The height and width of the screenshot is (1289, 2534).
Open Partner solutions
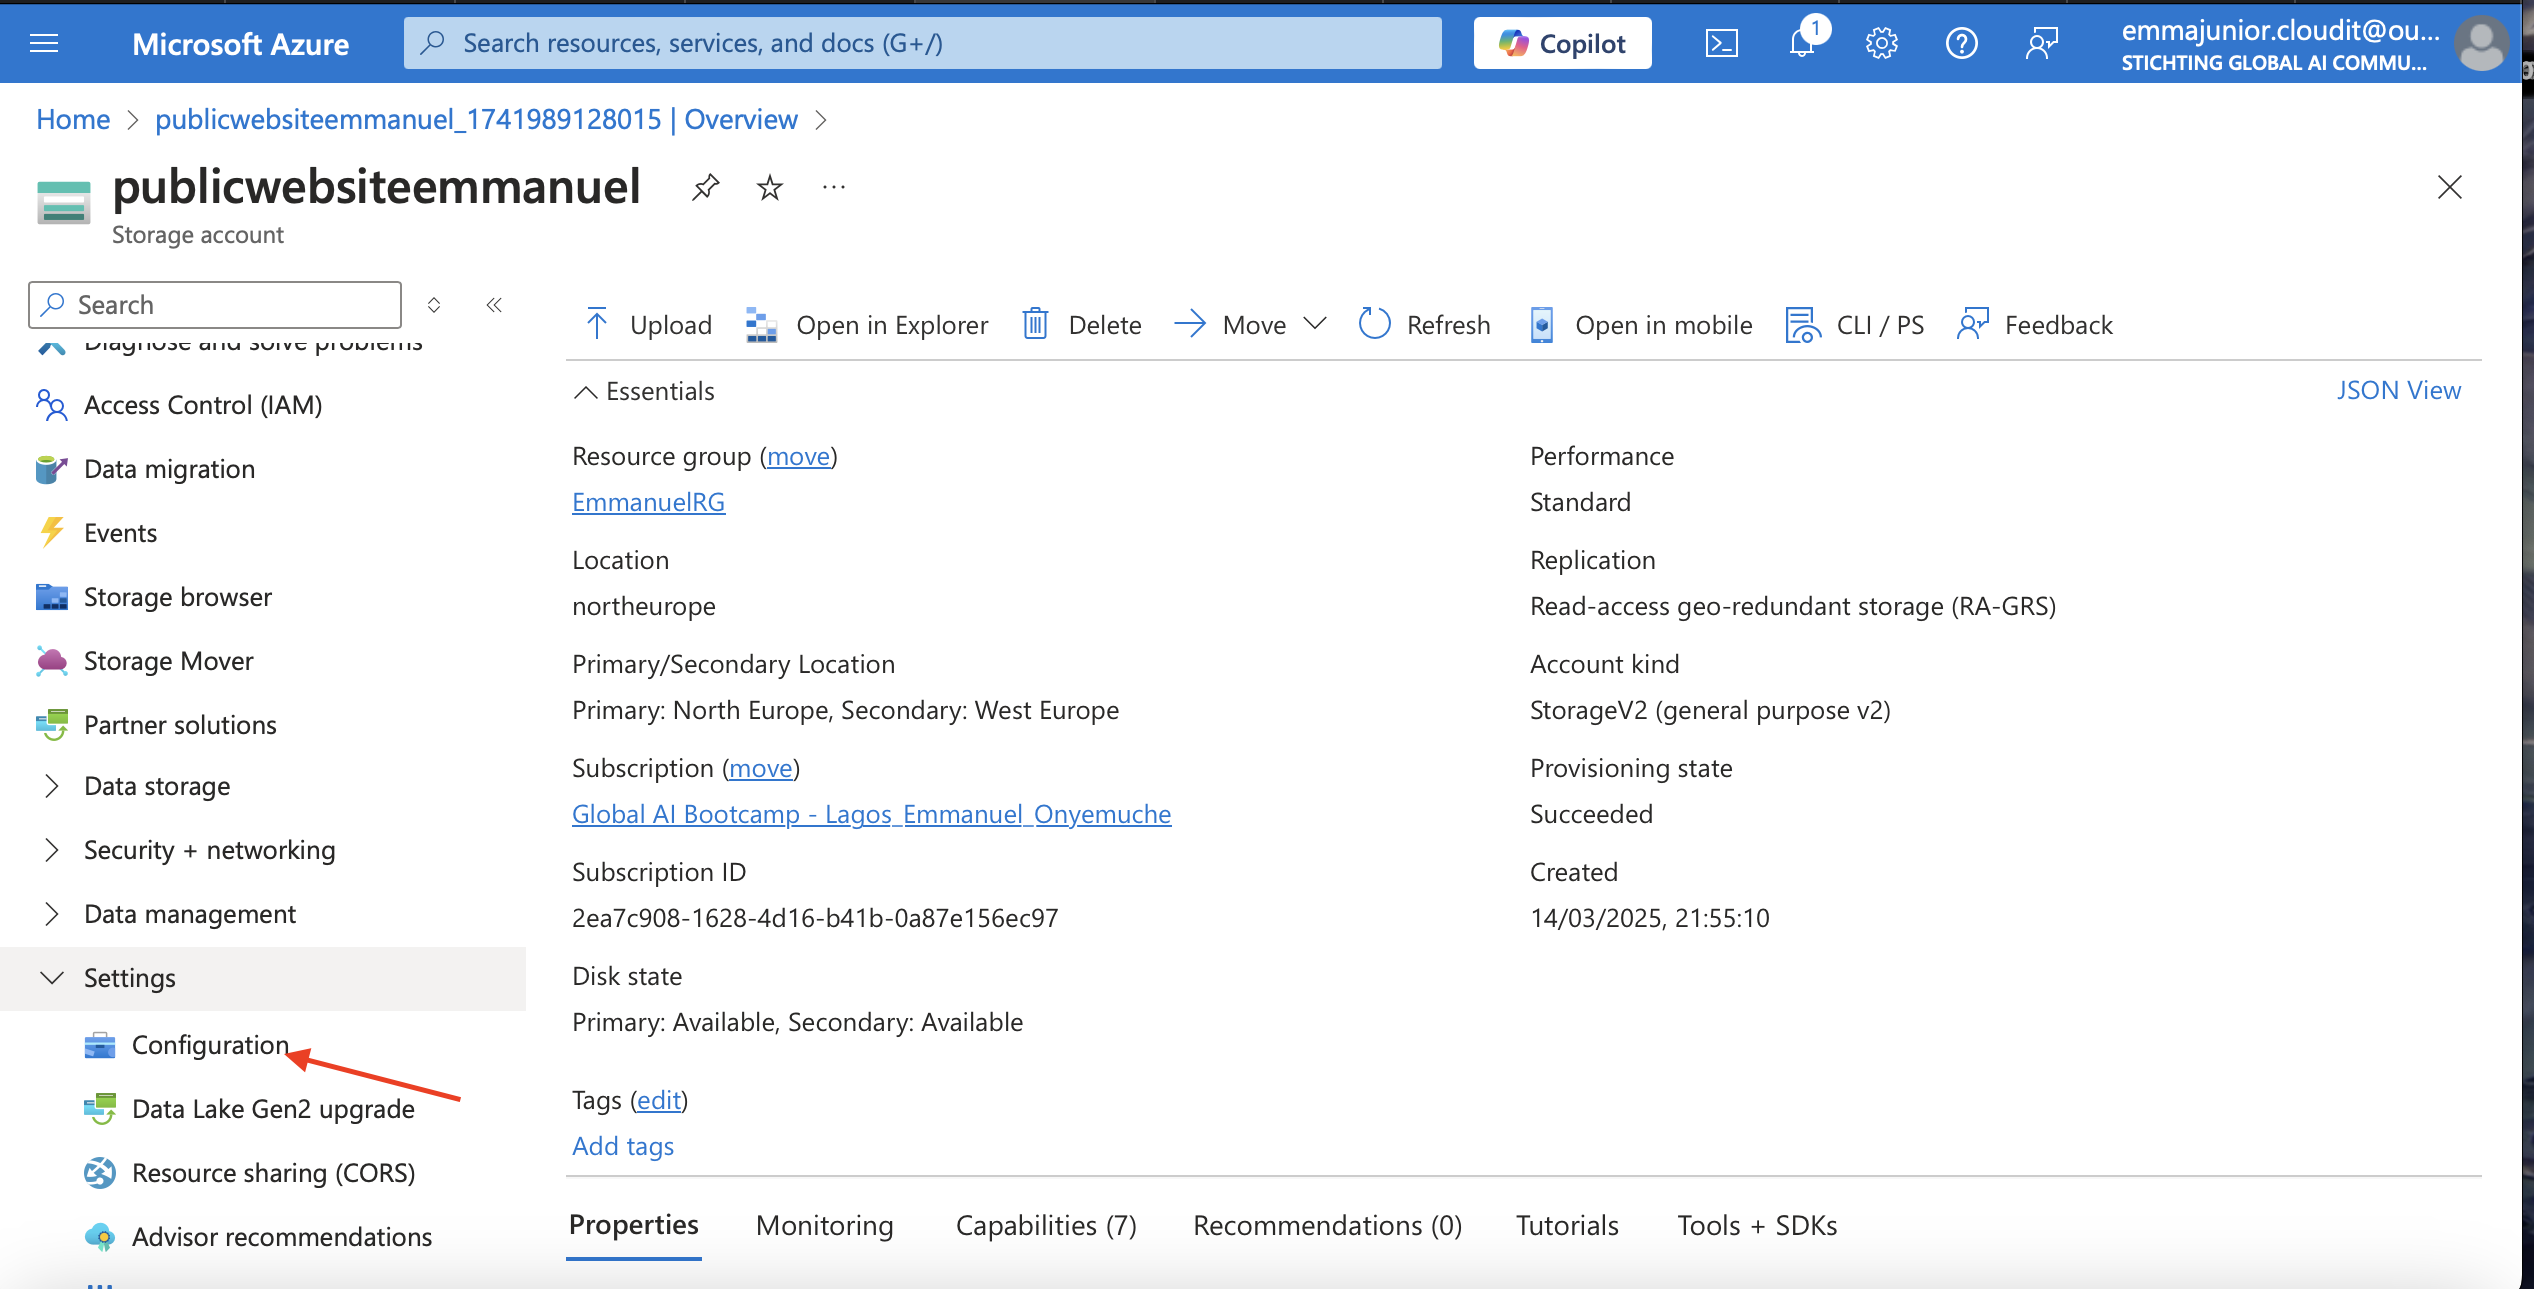[180, 725]
